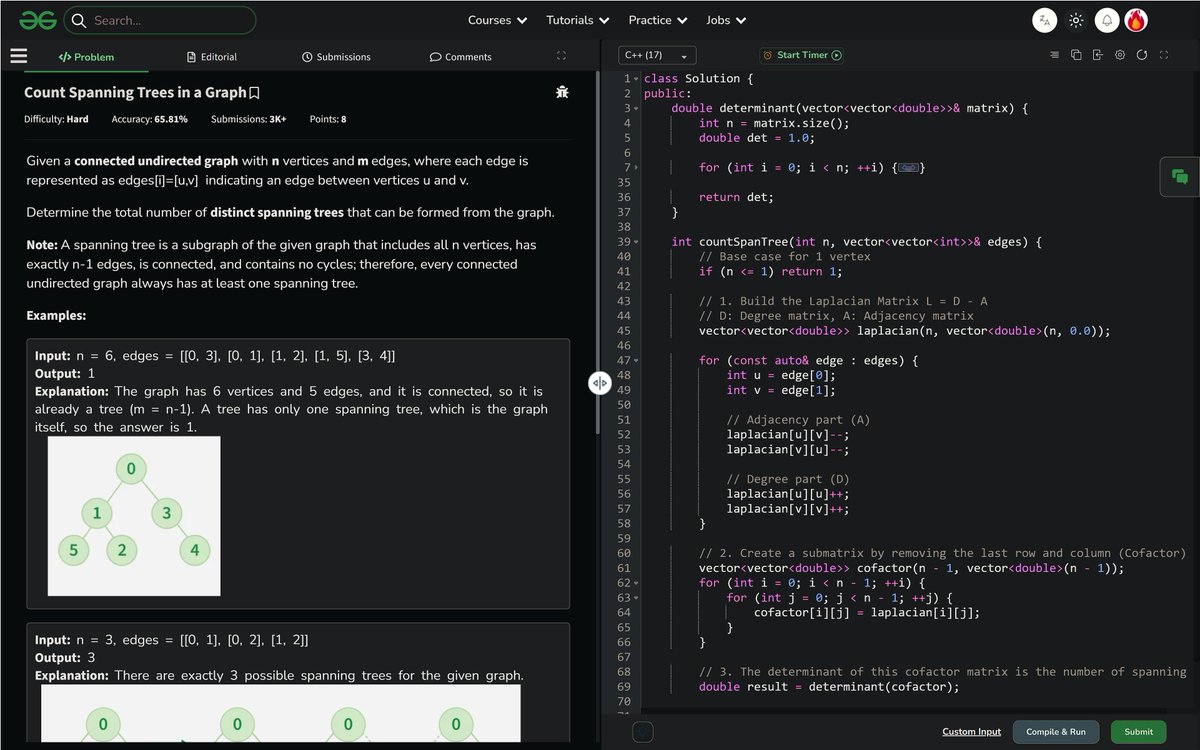Open the notifications bell

[1106, 20]
